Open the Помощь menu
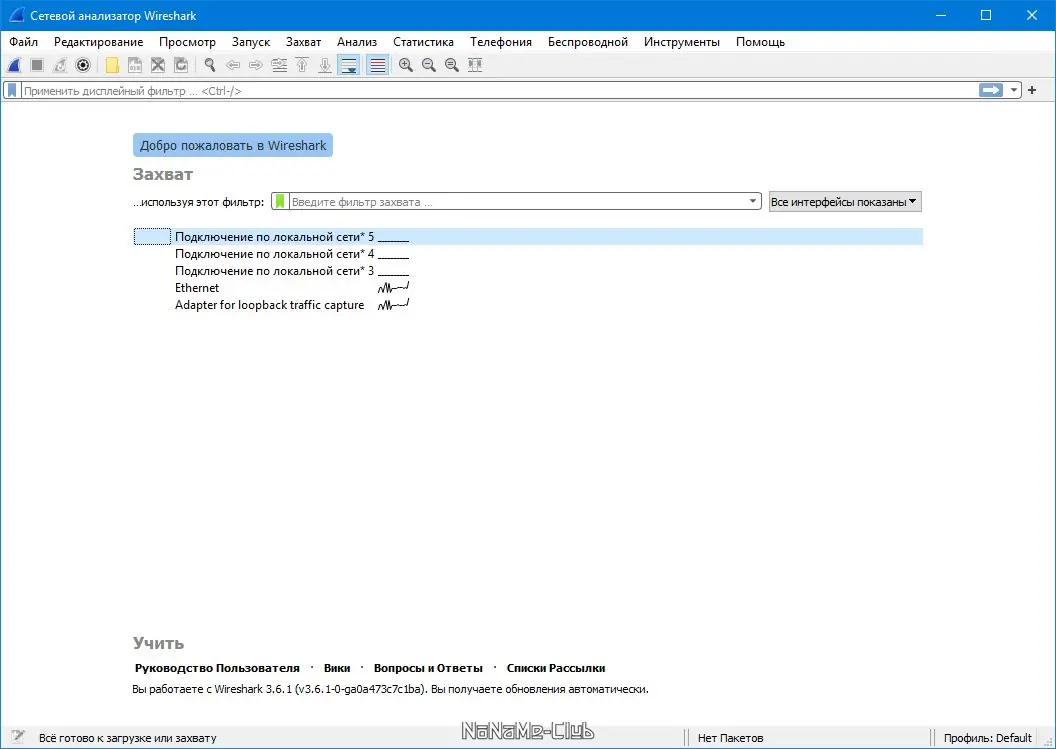Screen dimensions: 1056x749 760,42
